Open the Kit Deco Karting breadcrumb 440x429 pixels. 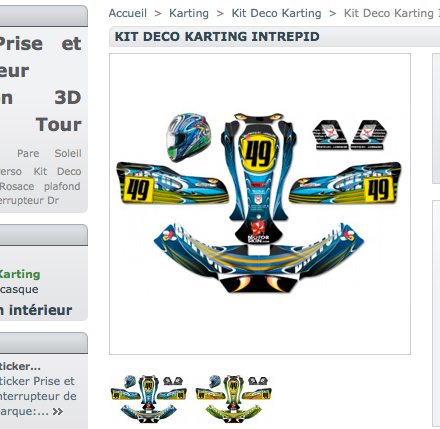276,13
